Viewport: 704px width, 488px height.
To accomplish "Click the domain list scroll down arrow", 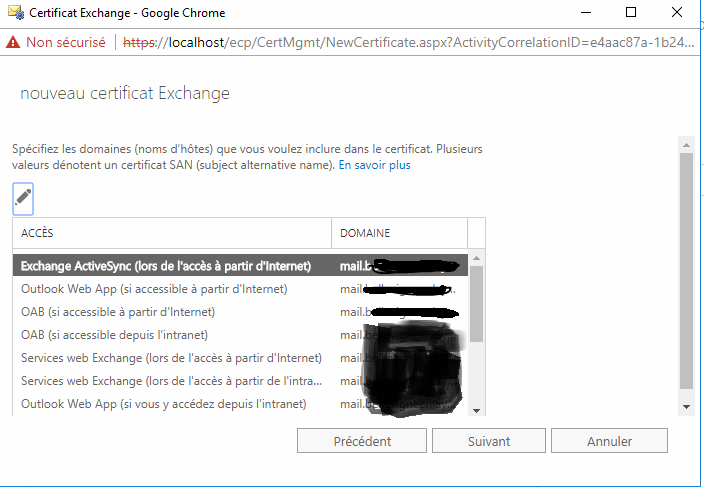I will point(476,410).
